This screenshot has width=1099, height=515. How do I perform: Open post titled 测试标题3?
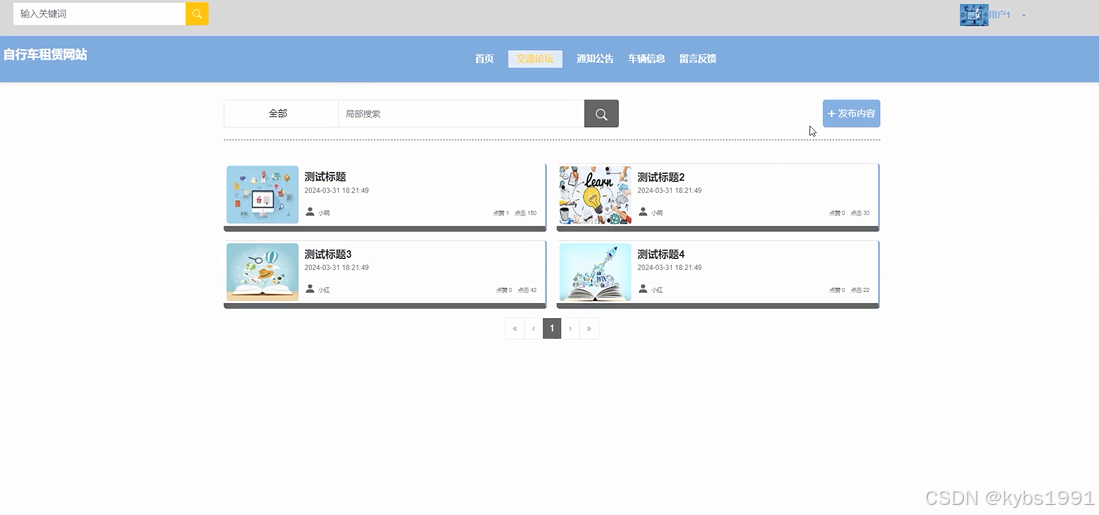pyautogui.click(x=328, y=254)
